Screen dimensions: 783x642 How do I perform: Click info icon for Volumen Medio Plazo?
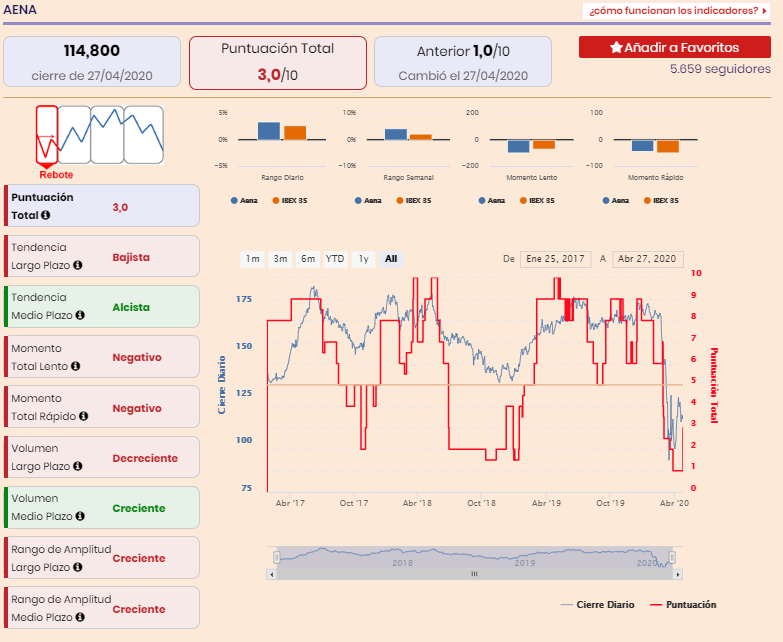tap(80, 516)
